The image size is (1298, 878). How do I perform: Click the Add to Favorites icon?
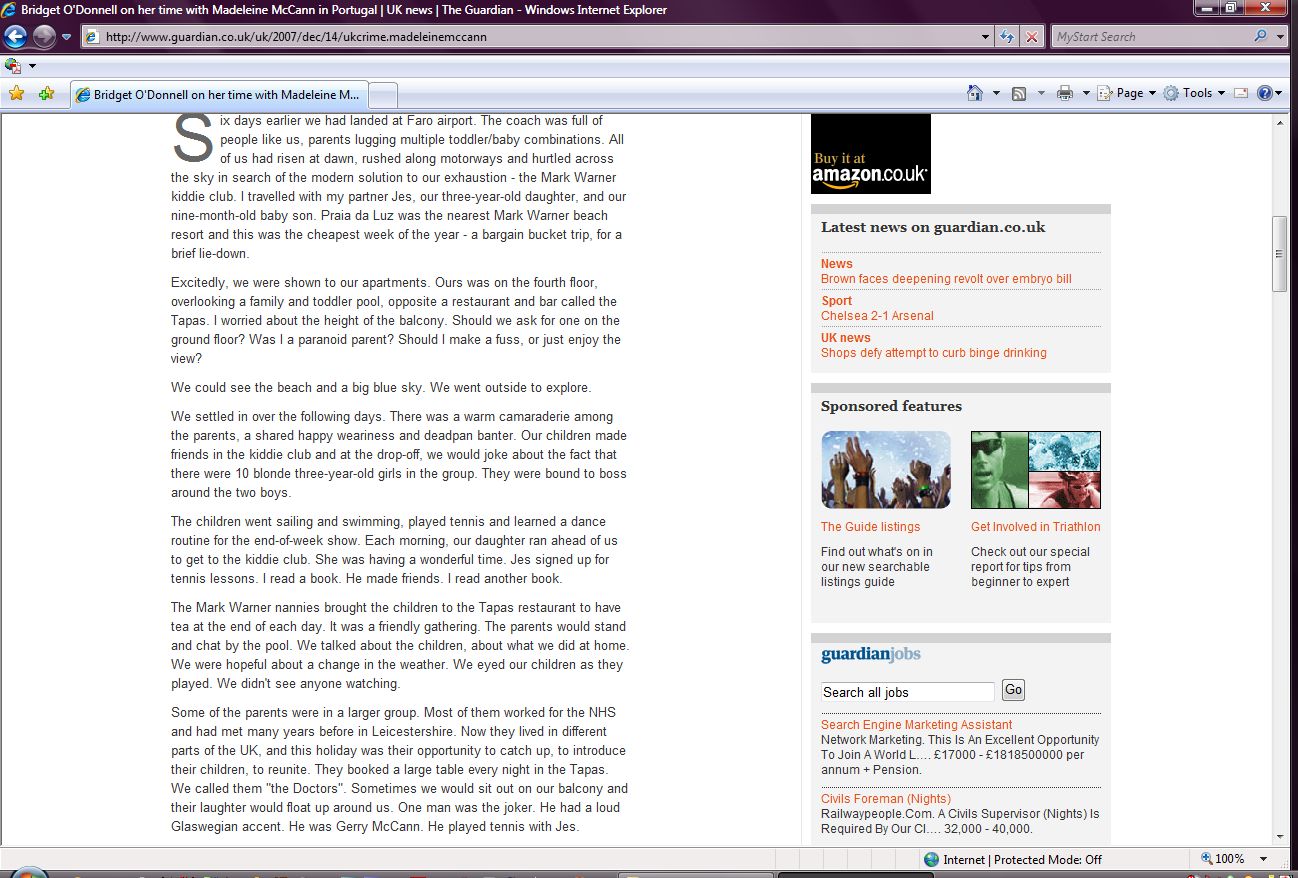46,94
